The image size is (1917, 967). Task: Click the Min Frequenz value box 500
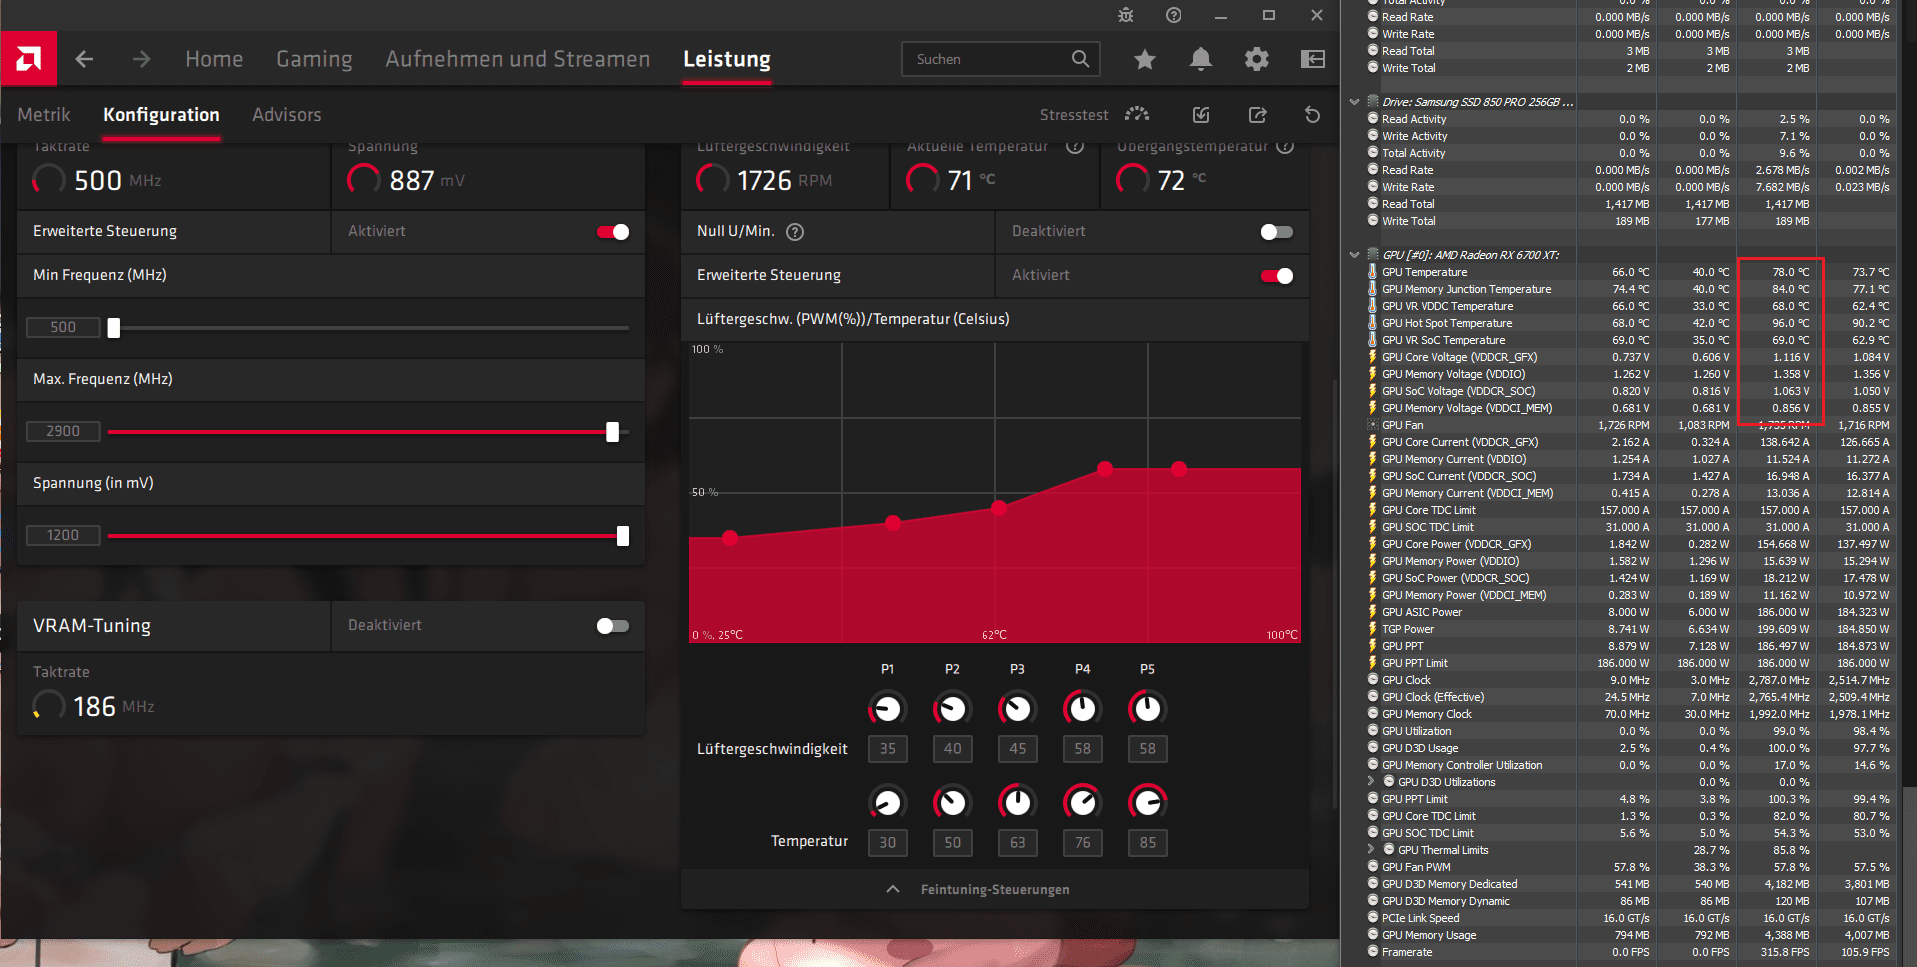point(63,327)
